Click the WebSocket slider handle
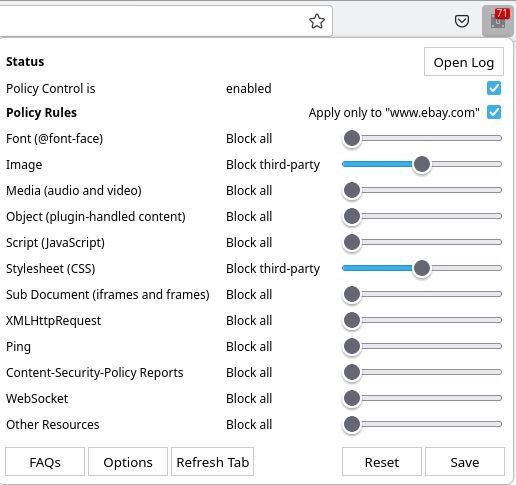Viewport: 516px width, 485px height. [352, 398]
